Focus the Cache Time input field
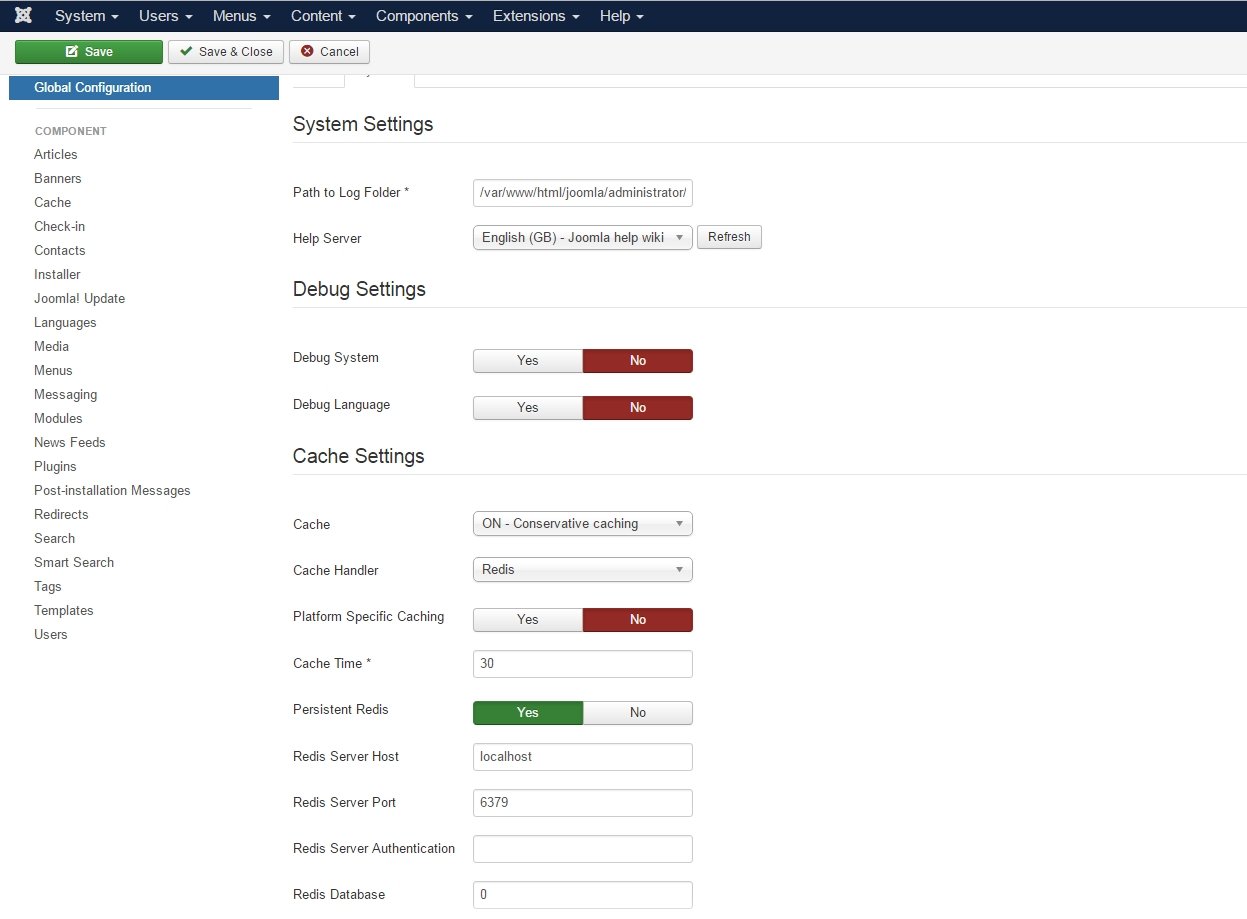 pyautogui.click(x=582, y=664)
